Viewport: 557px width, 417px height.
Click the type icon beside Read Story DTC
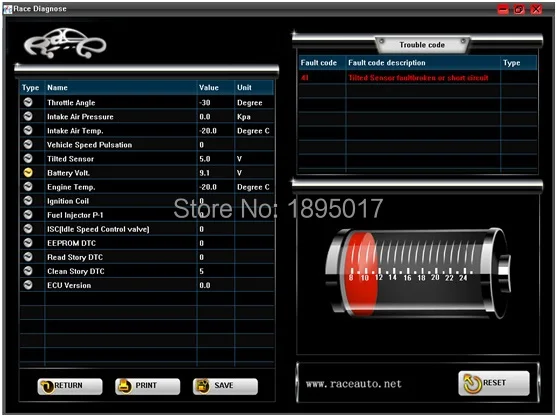(x=28, y=256)
